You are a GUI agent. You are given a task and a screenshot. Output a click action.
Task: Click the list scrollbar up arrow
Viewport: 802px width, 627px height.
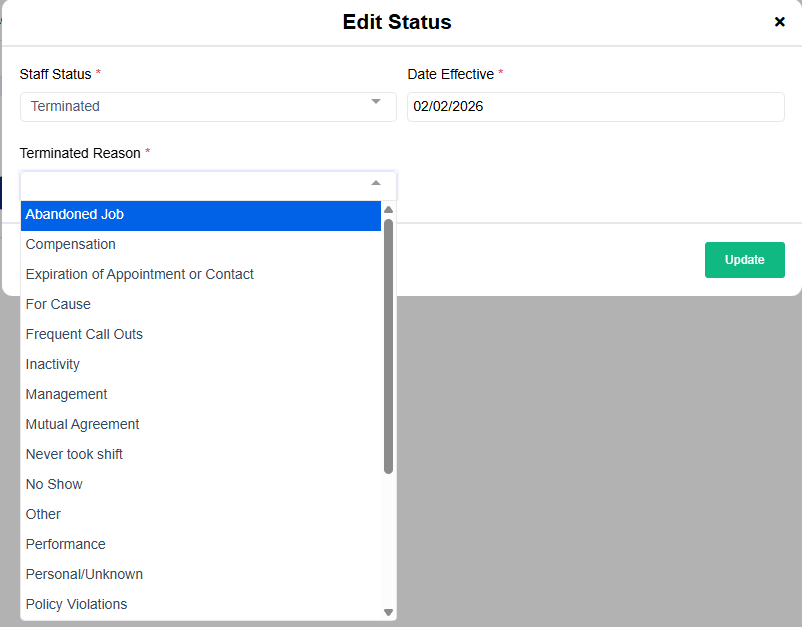[x=389, y=210]
